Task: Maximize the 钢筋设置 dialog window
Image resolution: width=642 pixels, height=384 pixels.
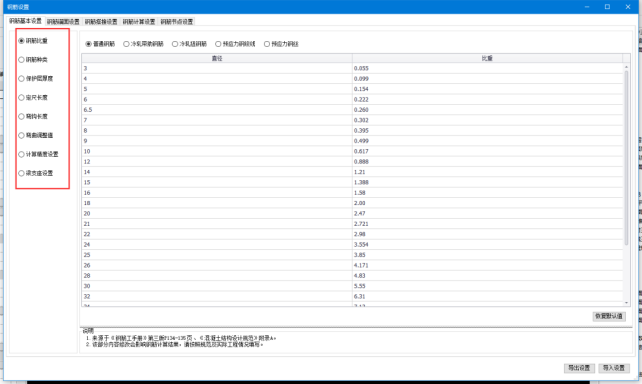Action: point(607,7)
